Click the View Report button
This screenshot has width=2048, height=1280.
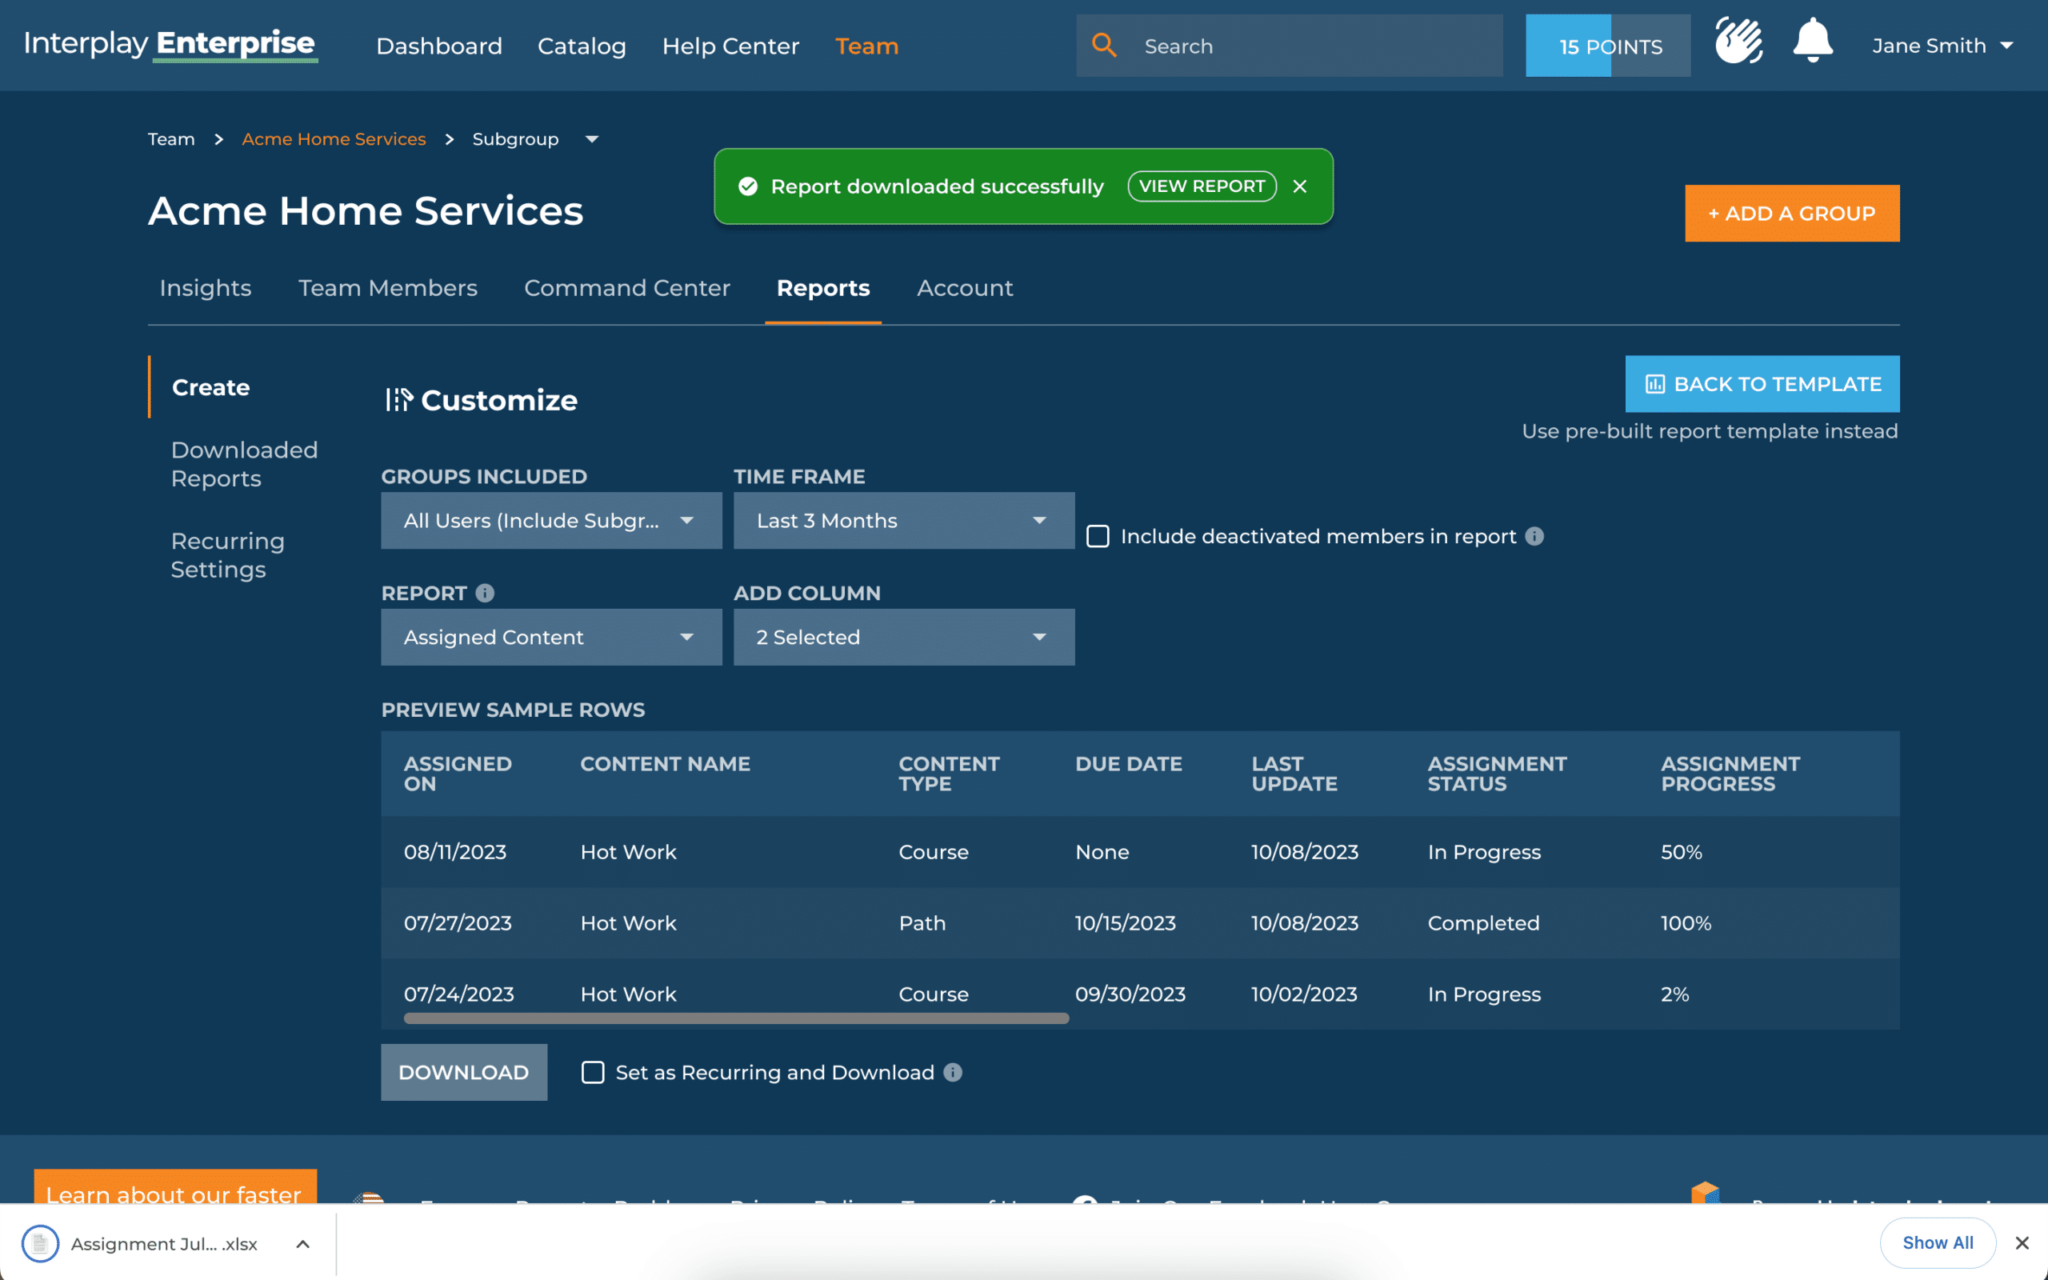(x=1201, y=186)
